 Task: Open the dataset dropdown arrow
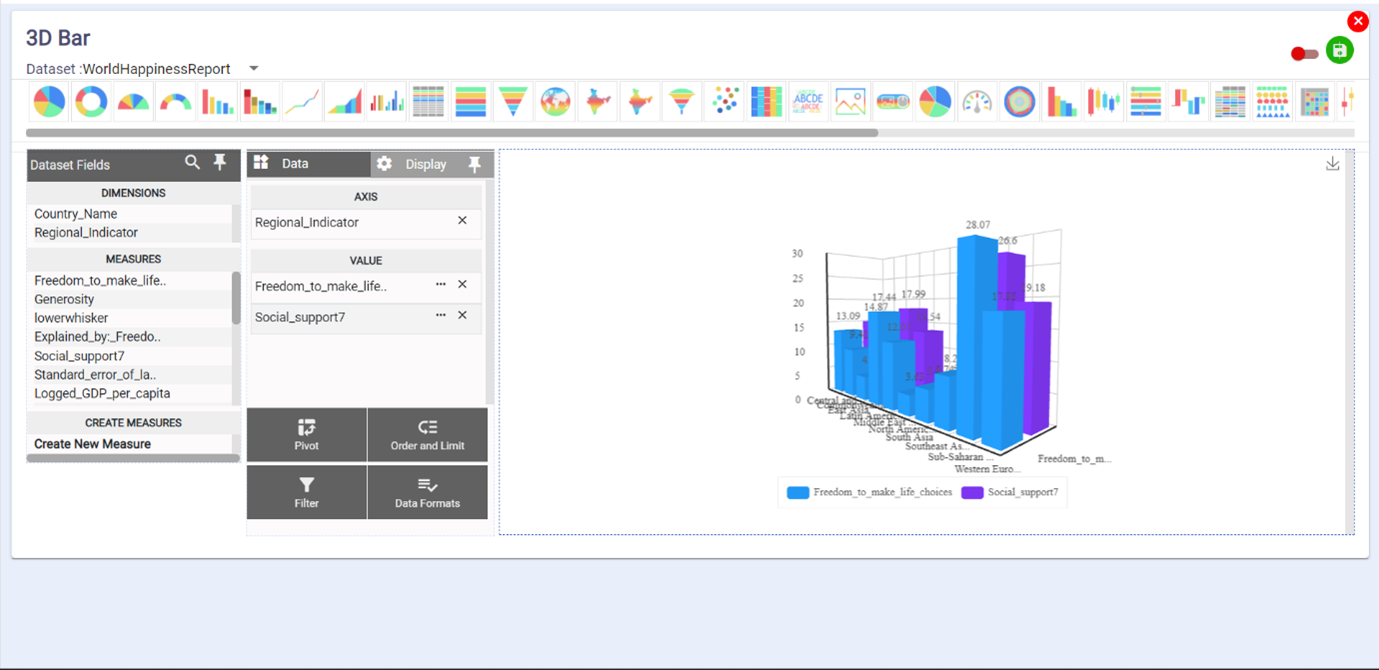(253, 69)
